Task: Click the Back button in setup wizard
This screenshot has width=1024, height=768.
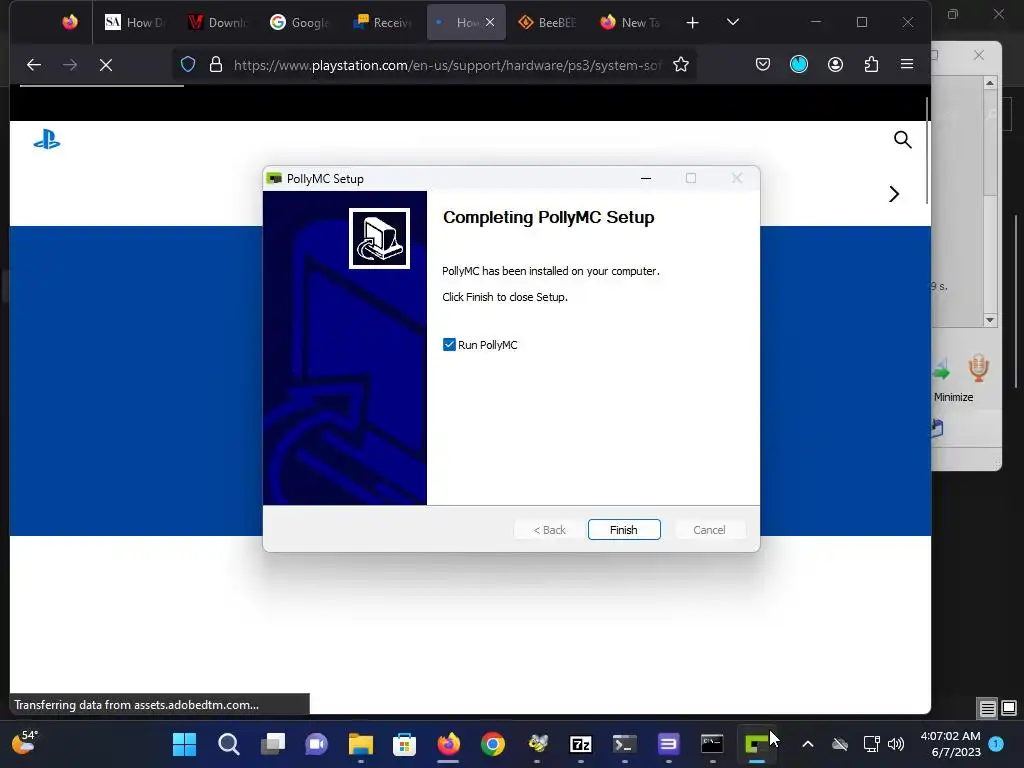Action: pos(549,530)
